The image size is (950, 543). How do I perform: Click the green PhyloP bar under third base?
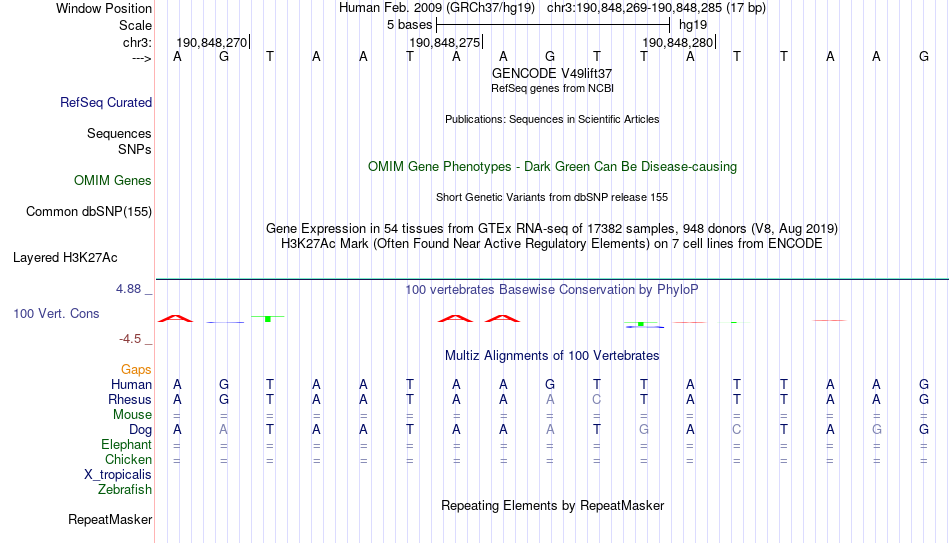point(268,318)
